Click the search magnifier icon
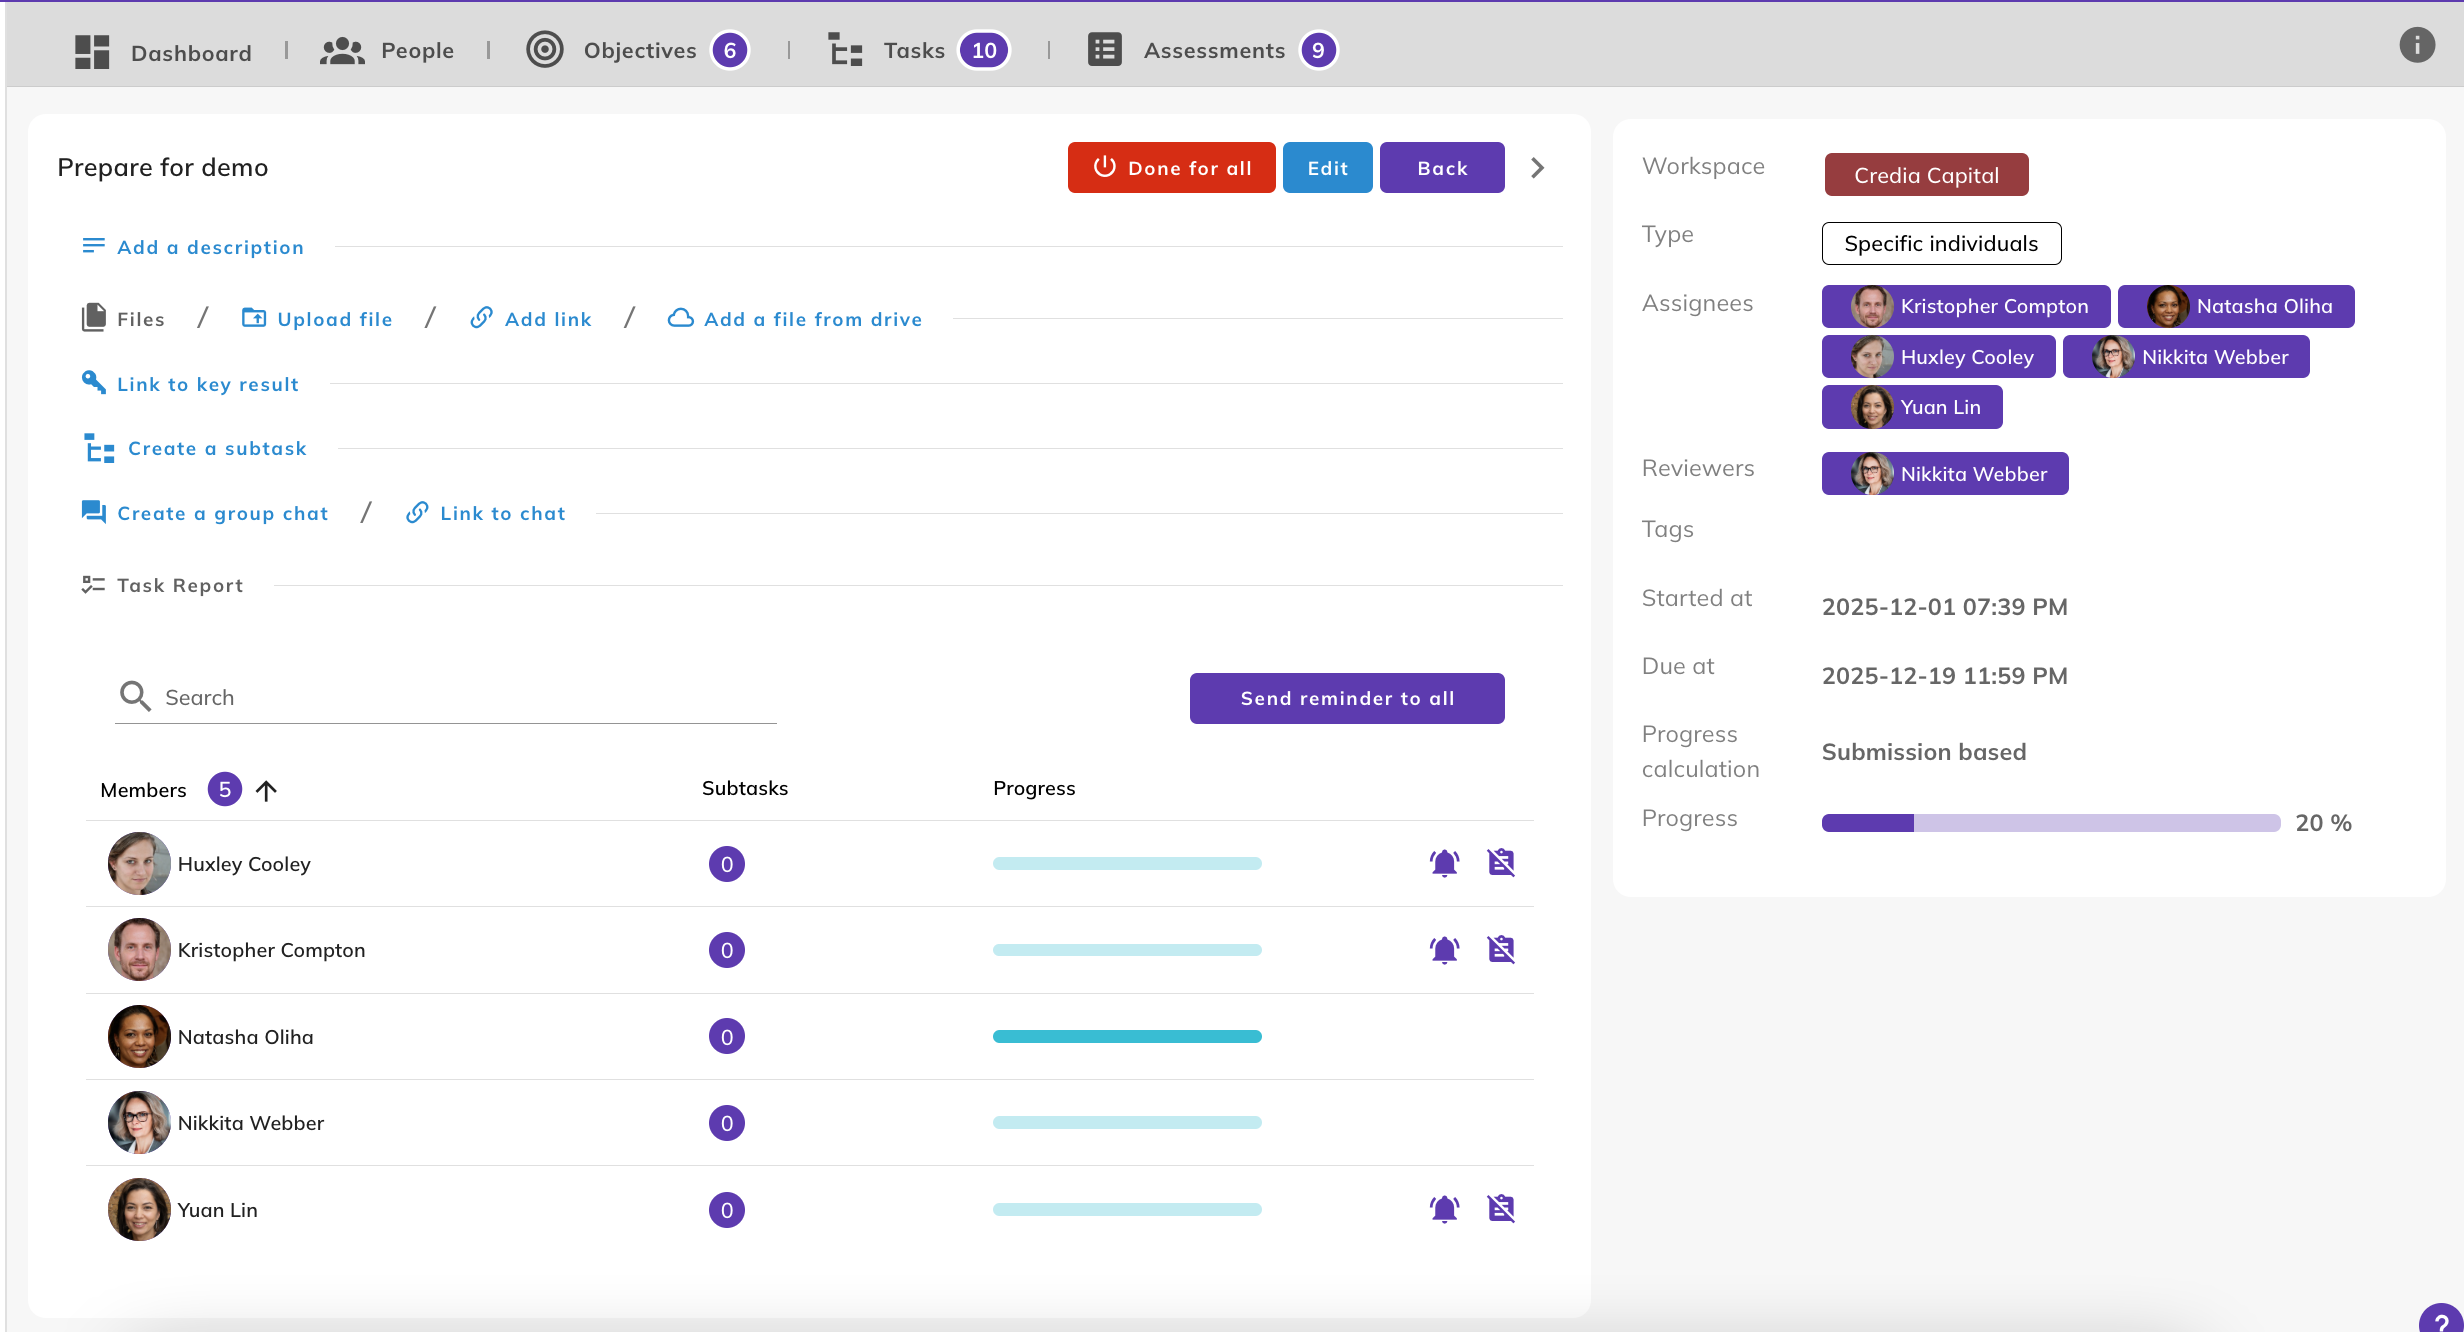This screenshot has width=2464, height=1332. pos(135,696)
